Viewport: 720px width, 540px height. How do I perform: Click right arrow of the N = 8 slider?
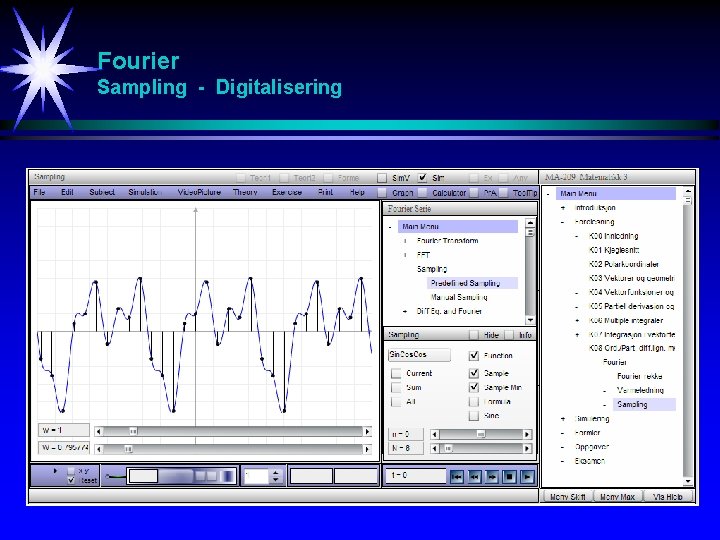coord(527,448)
